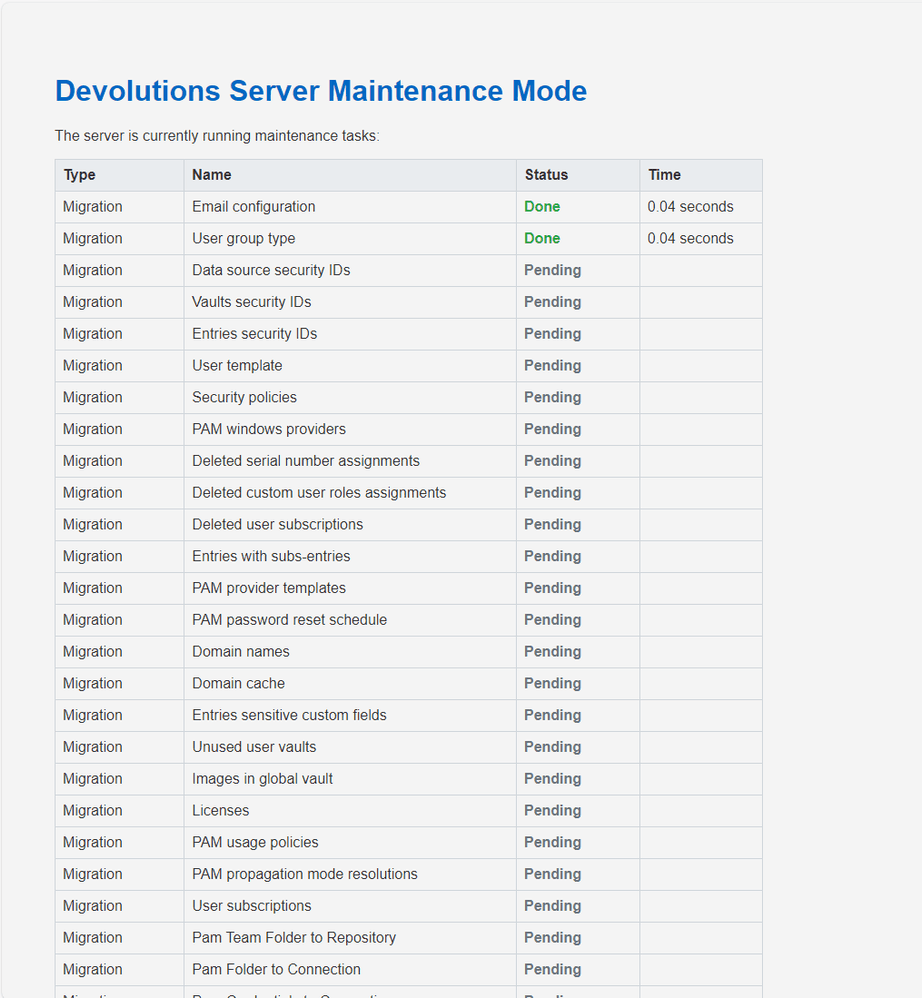
Task: Select the "The server is currently running maintenance tasks" text
Action: point(217,136)
